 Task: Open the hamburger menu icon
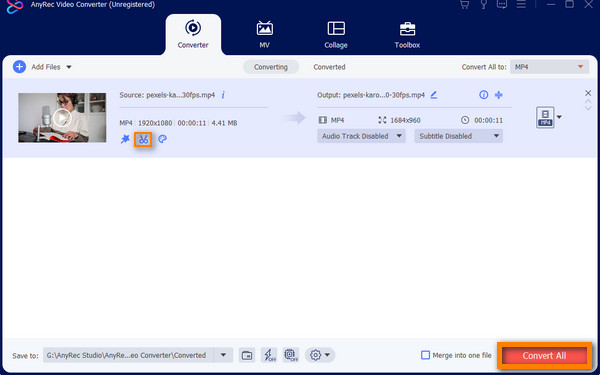pos(521,5)
